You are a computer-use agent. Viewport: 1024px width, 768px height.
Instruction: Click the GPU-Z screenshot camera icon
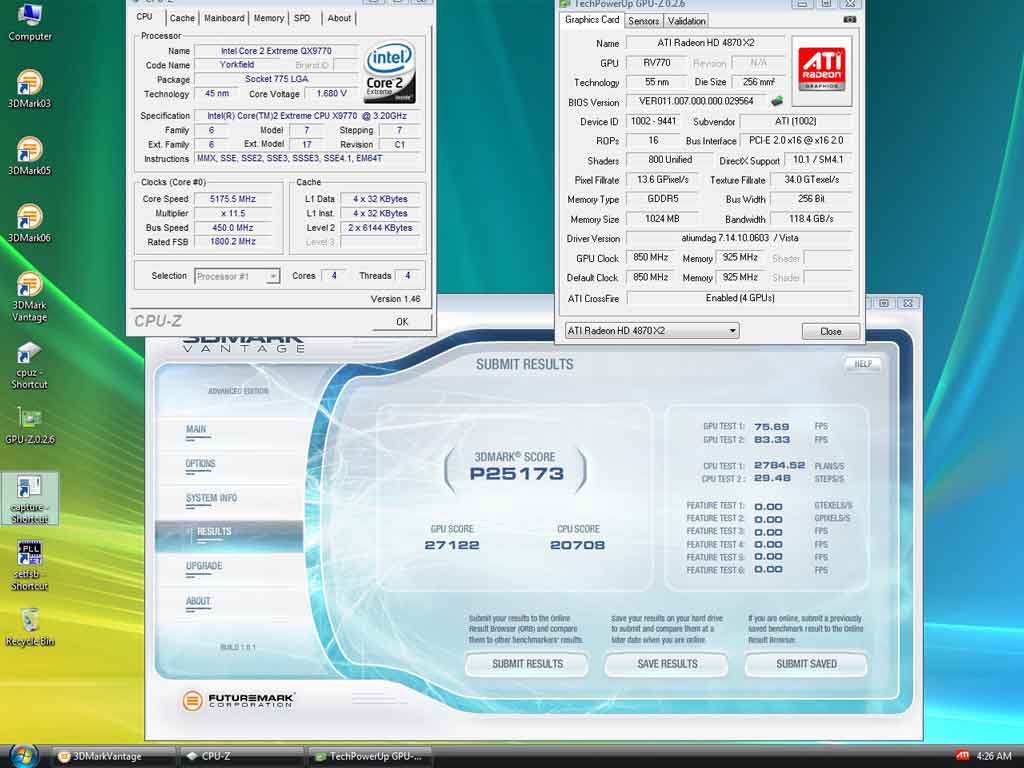pyautogui.click(x=850, y=20)
